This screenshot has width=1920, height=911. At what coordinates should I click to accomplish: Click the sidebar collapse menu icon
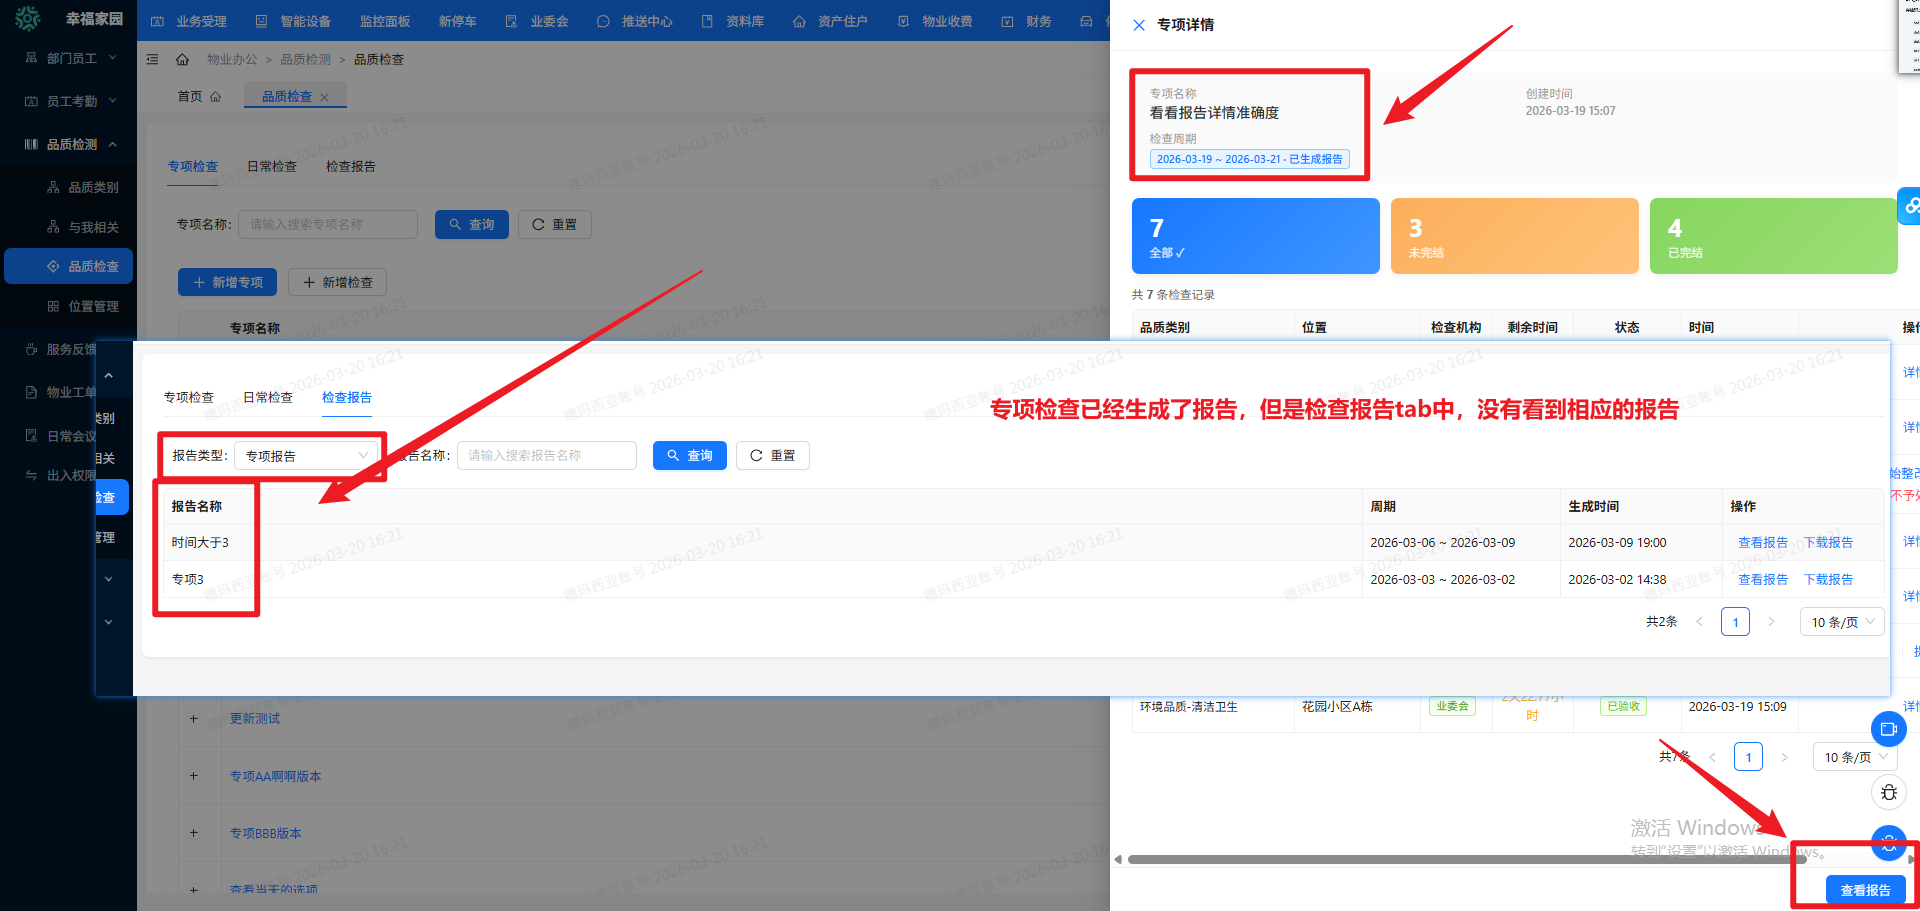pyautogui.click(x=153, y=60)
